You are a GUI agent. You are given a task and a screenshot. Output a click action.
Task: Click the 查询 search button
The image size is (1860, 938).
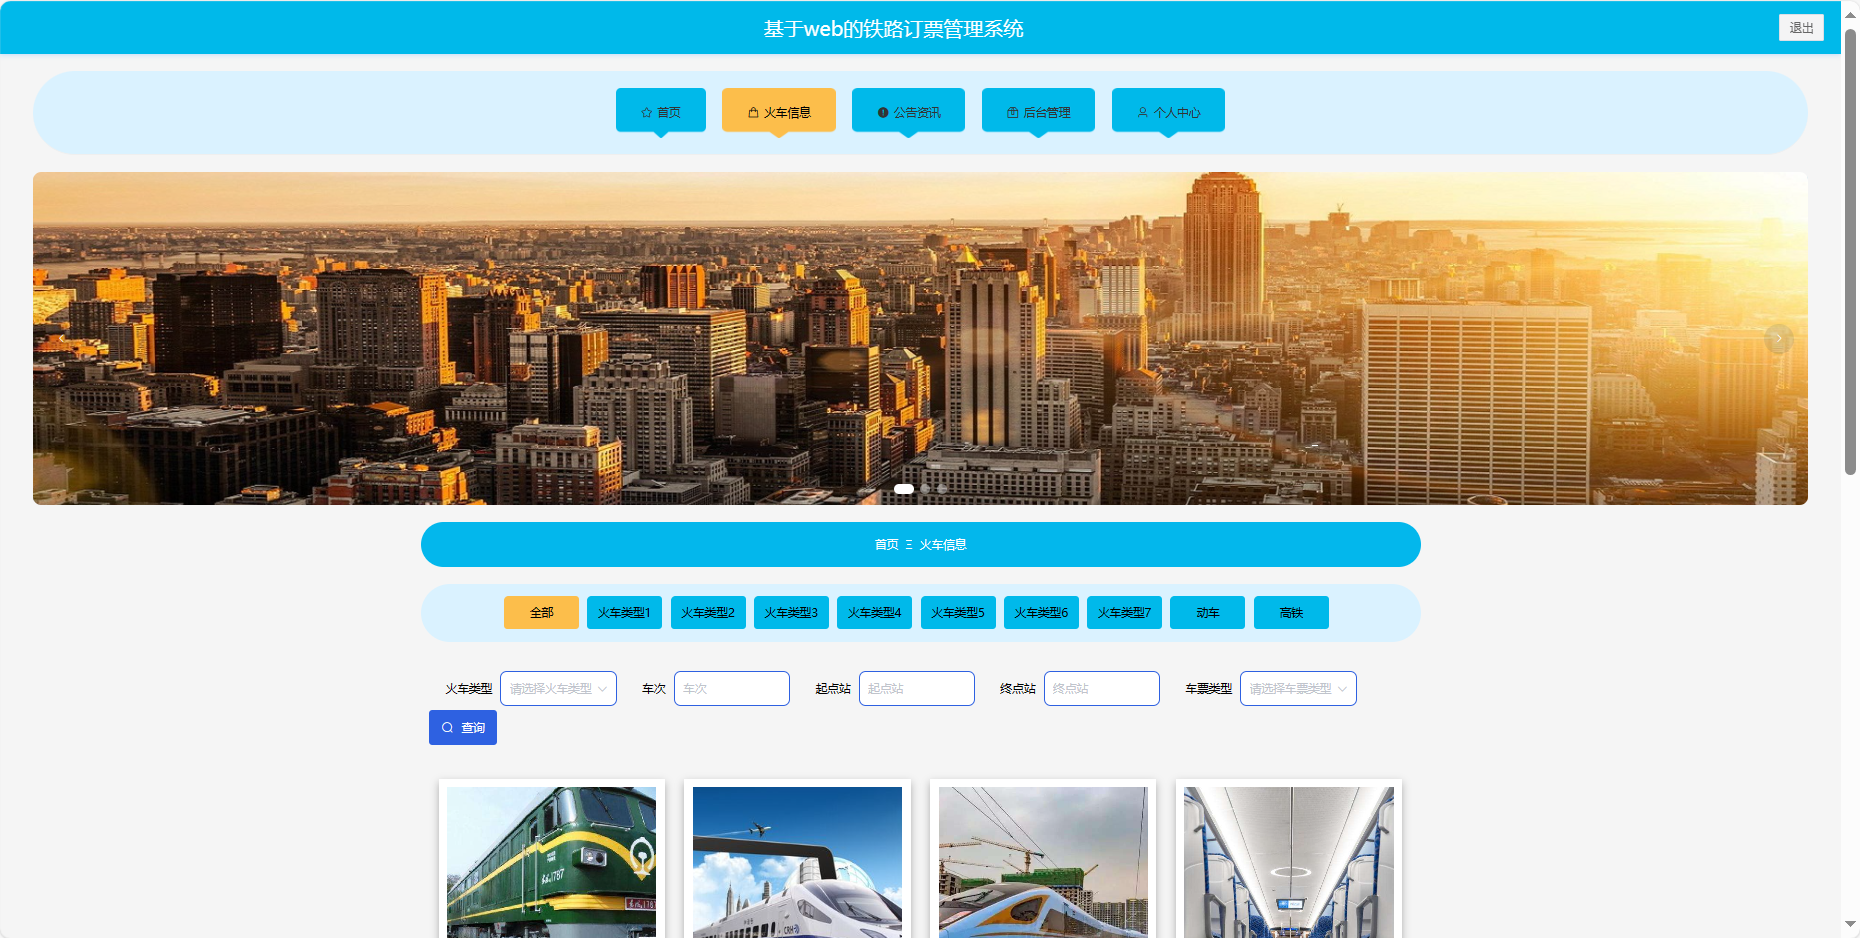click(x=463, y=728)
